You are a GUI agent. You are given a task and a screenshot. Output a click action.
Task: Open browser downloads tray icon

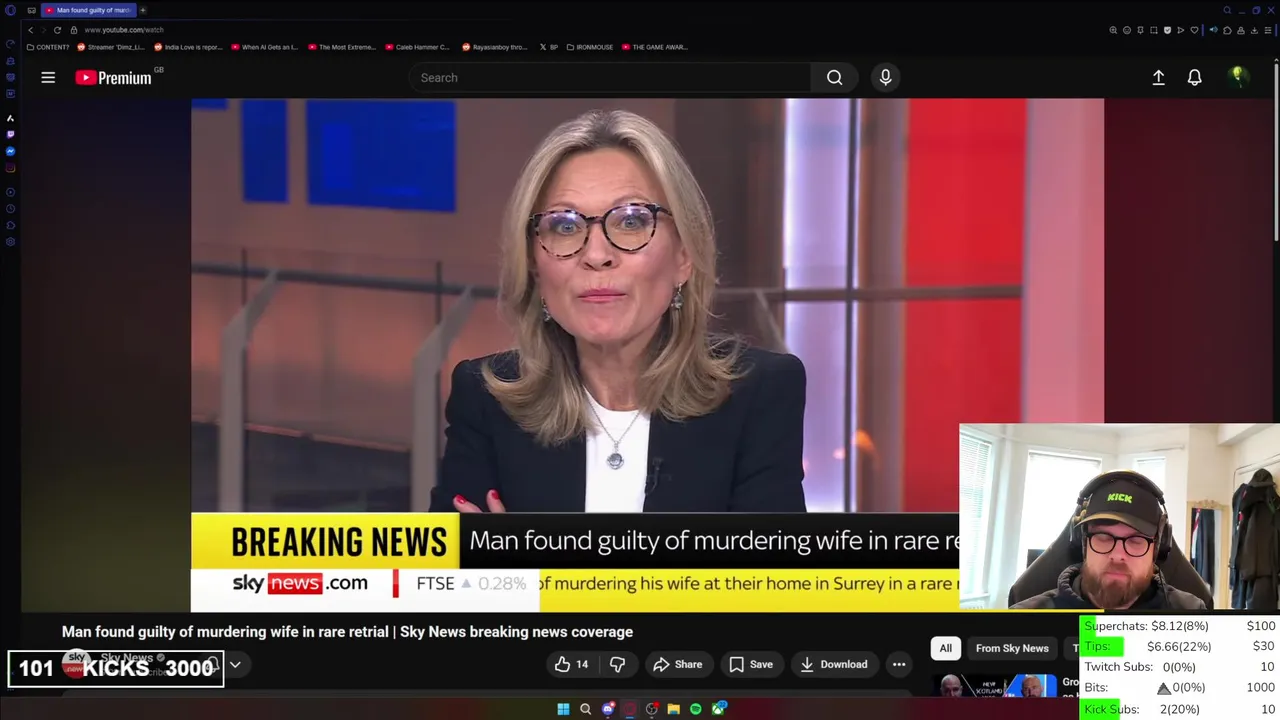coord(1254,30)
